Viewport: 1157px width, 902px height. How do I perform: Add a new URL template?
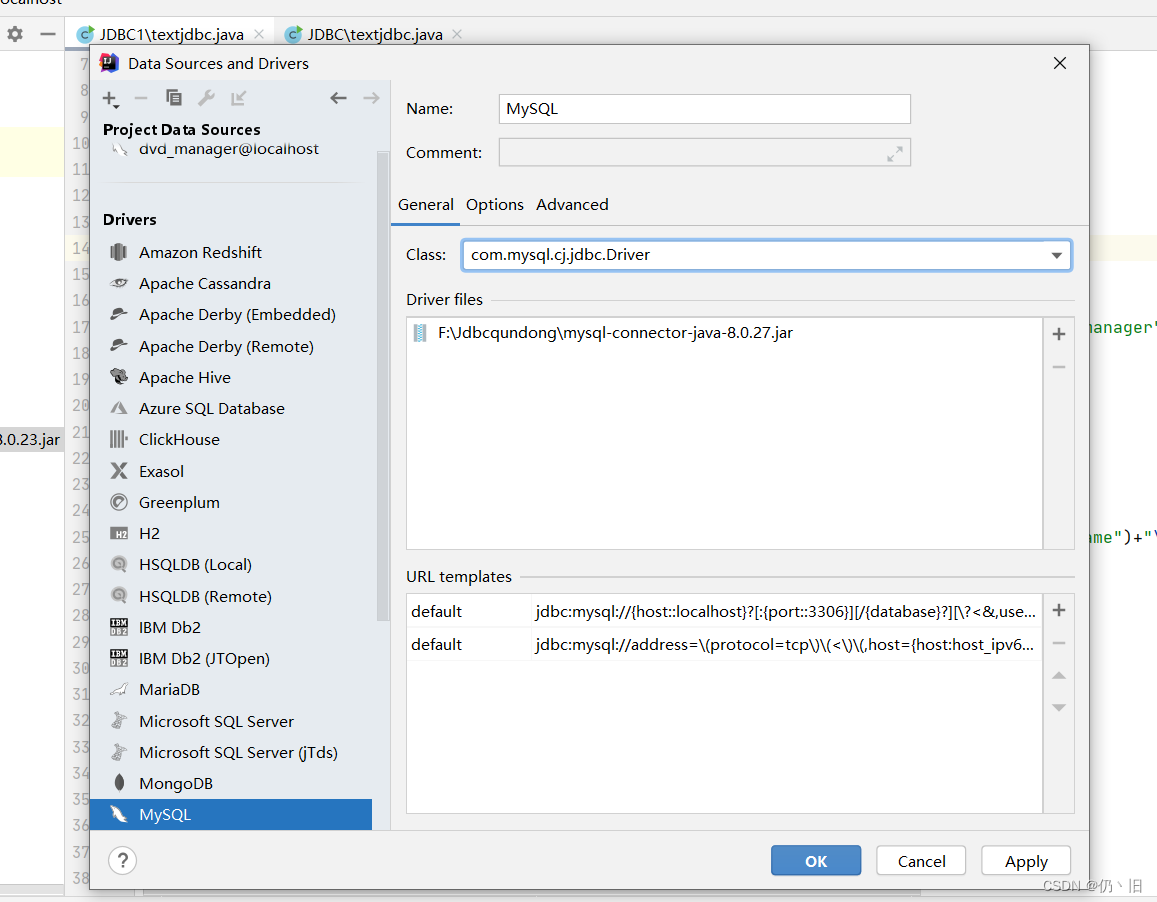click(1059, 610)
